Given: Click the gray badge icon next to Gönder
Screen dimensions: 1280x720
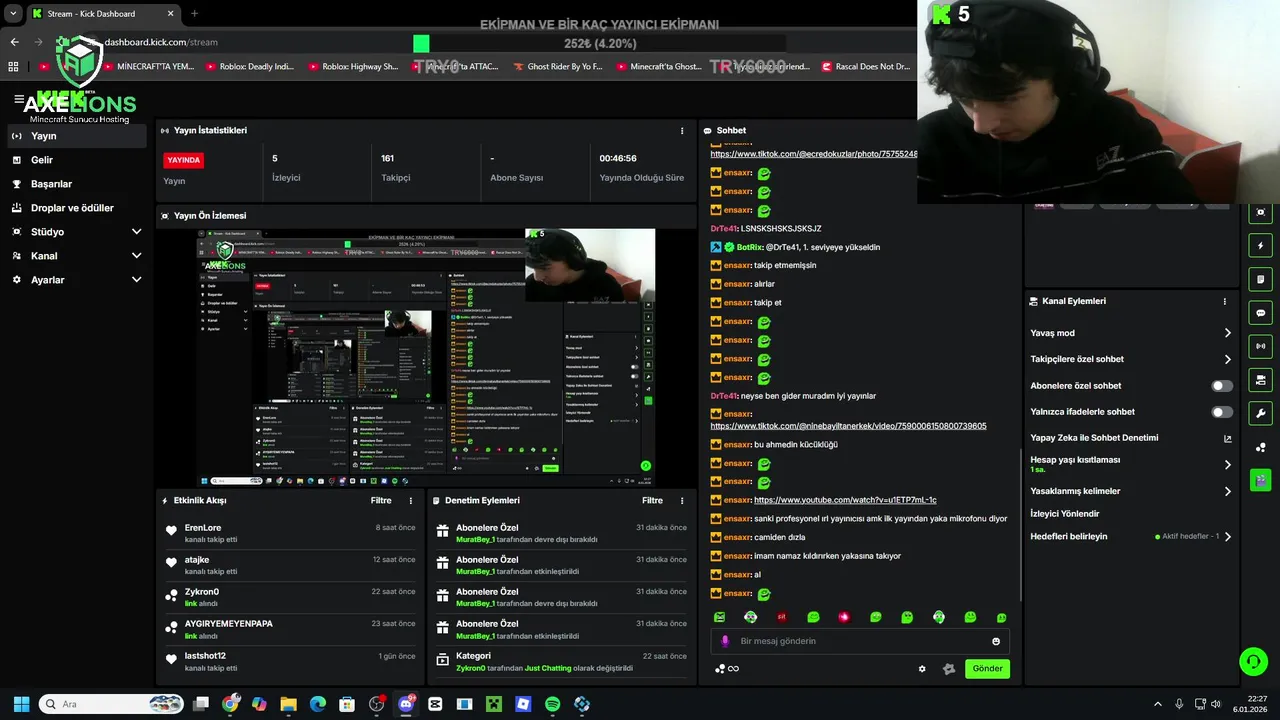Looking at the screenshot, I should tap(949, 669).
